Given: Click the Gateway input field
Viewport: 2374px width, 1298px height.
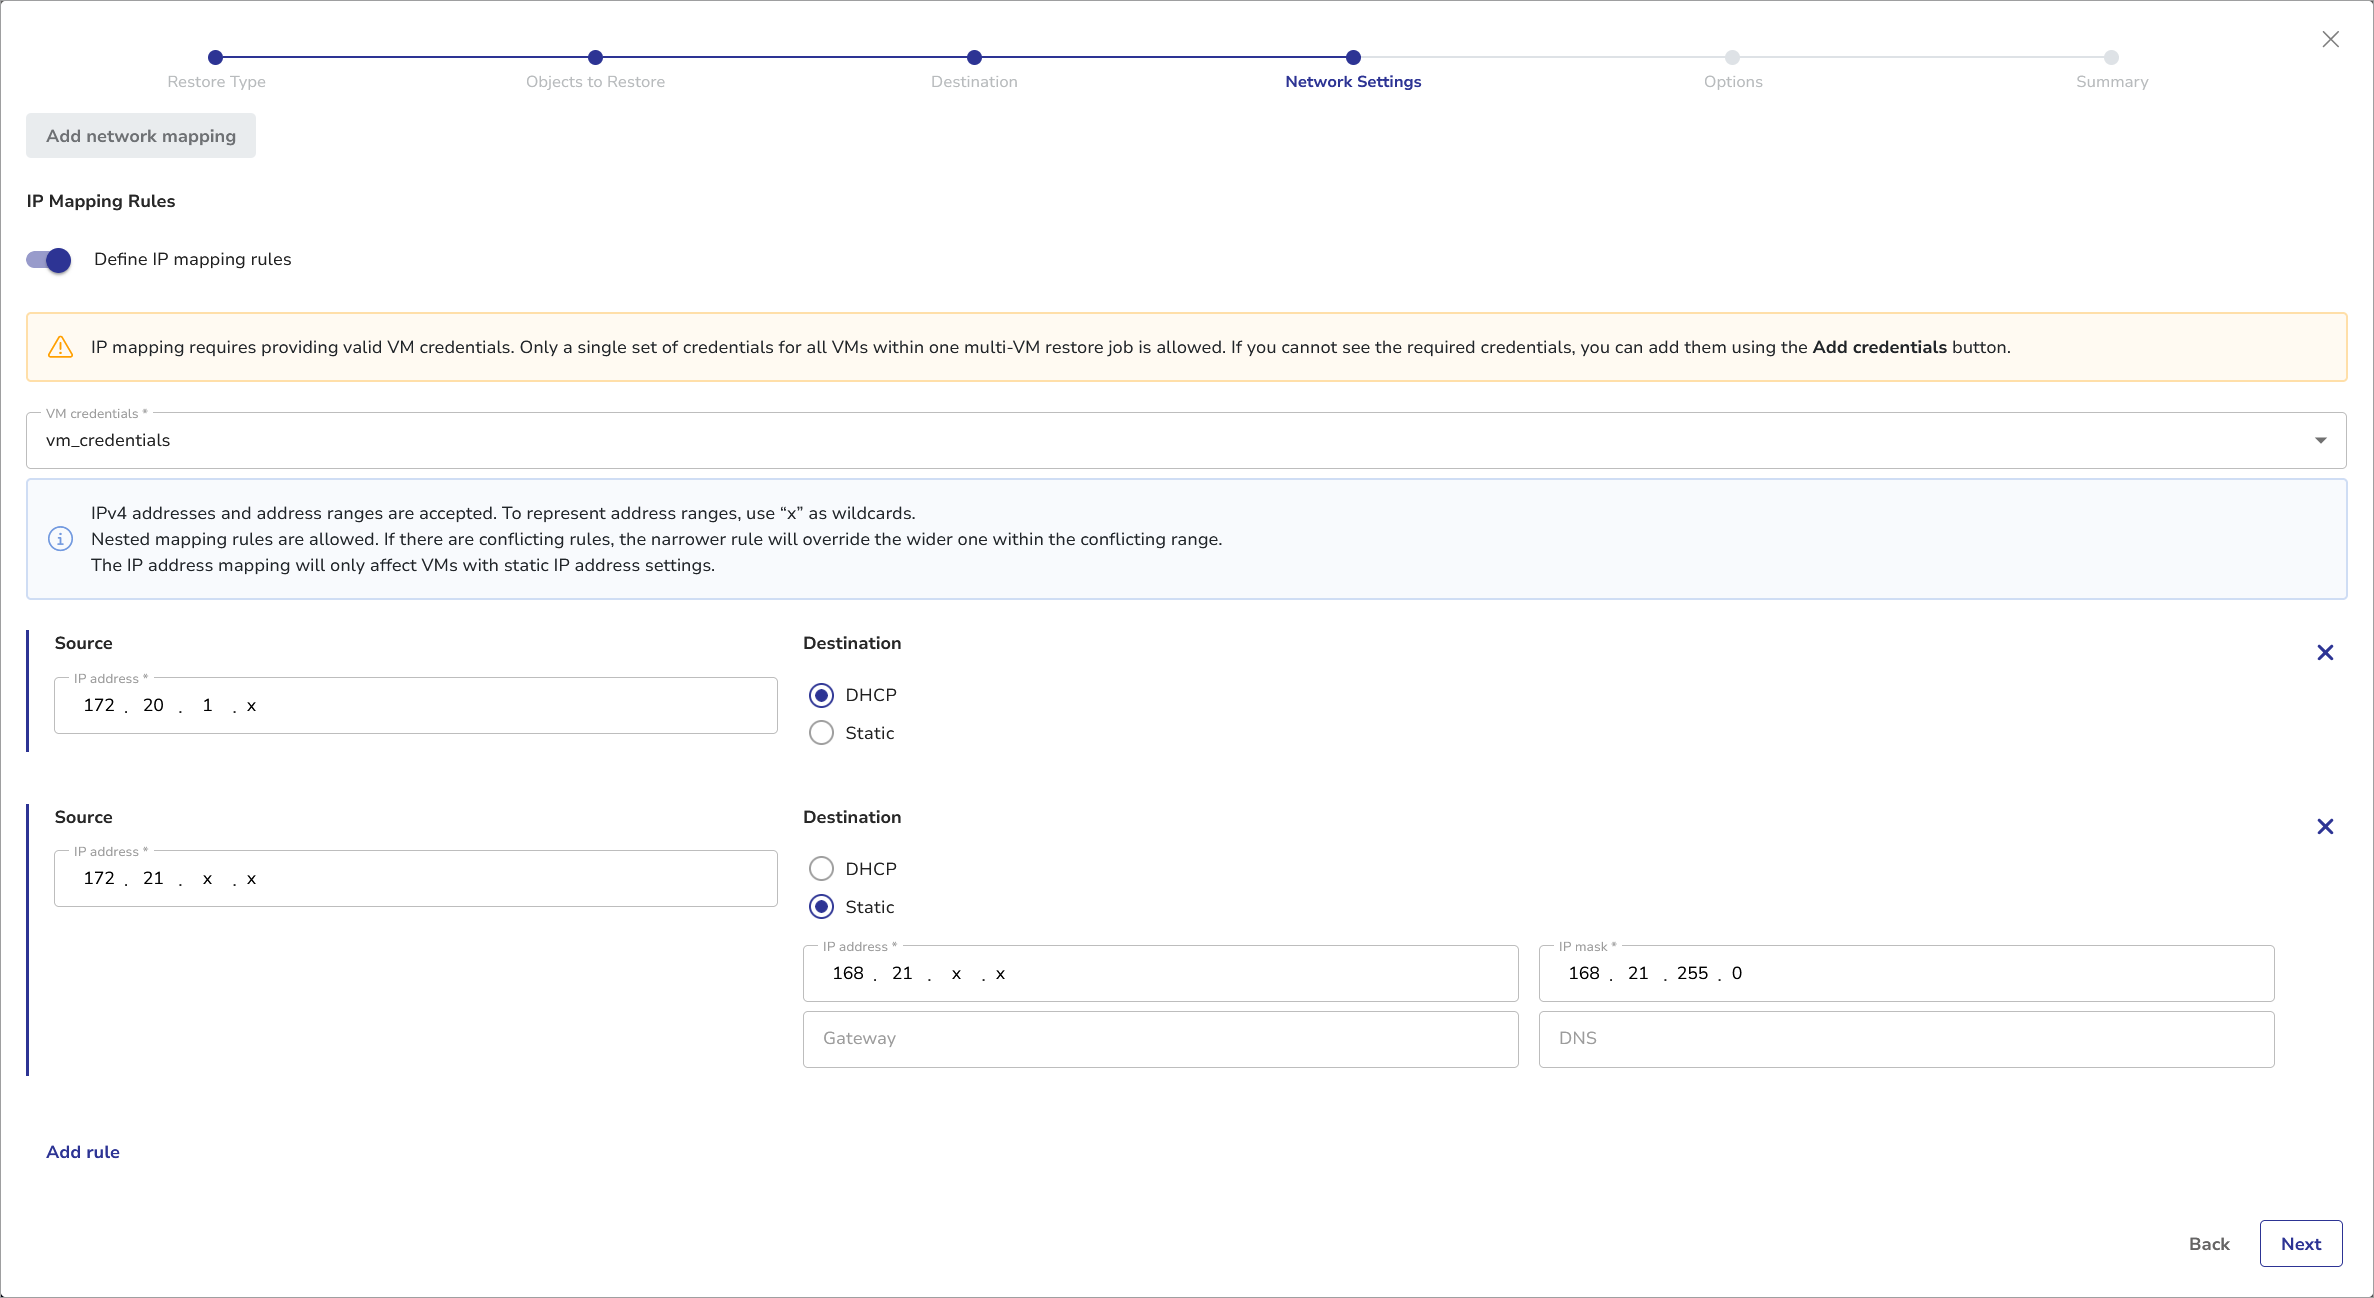Looking at the screenshot, I should point(1160,1039).
